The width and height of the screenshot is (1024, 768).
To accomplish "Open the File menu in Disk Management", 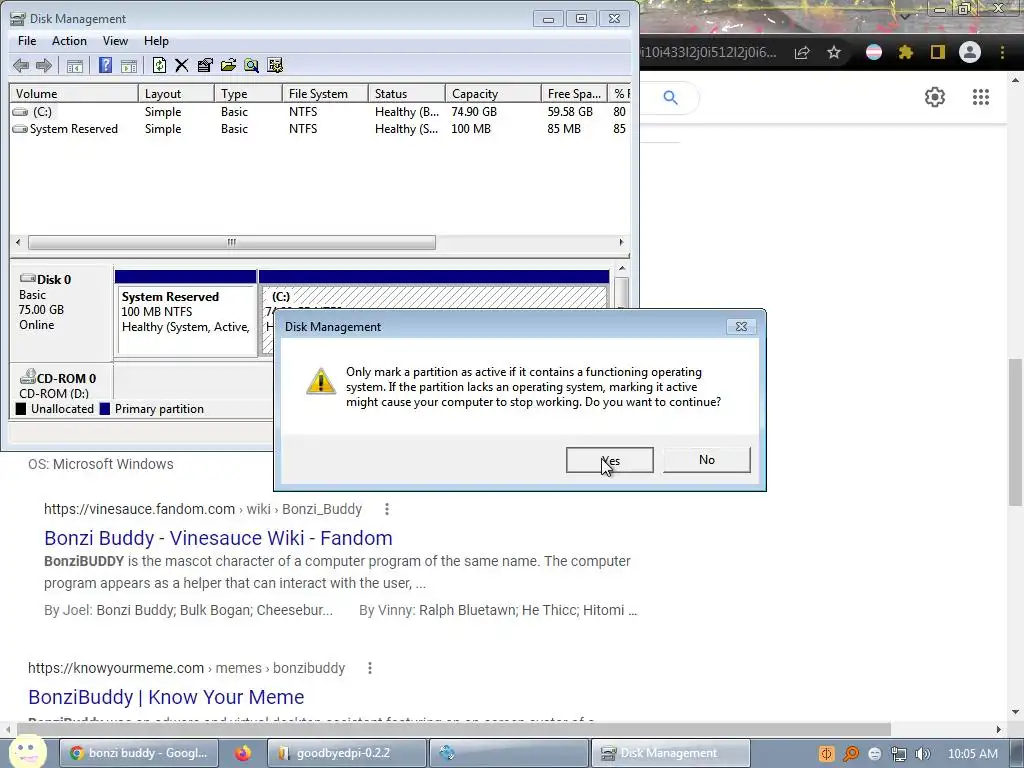I will 27,40.
